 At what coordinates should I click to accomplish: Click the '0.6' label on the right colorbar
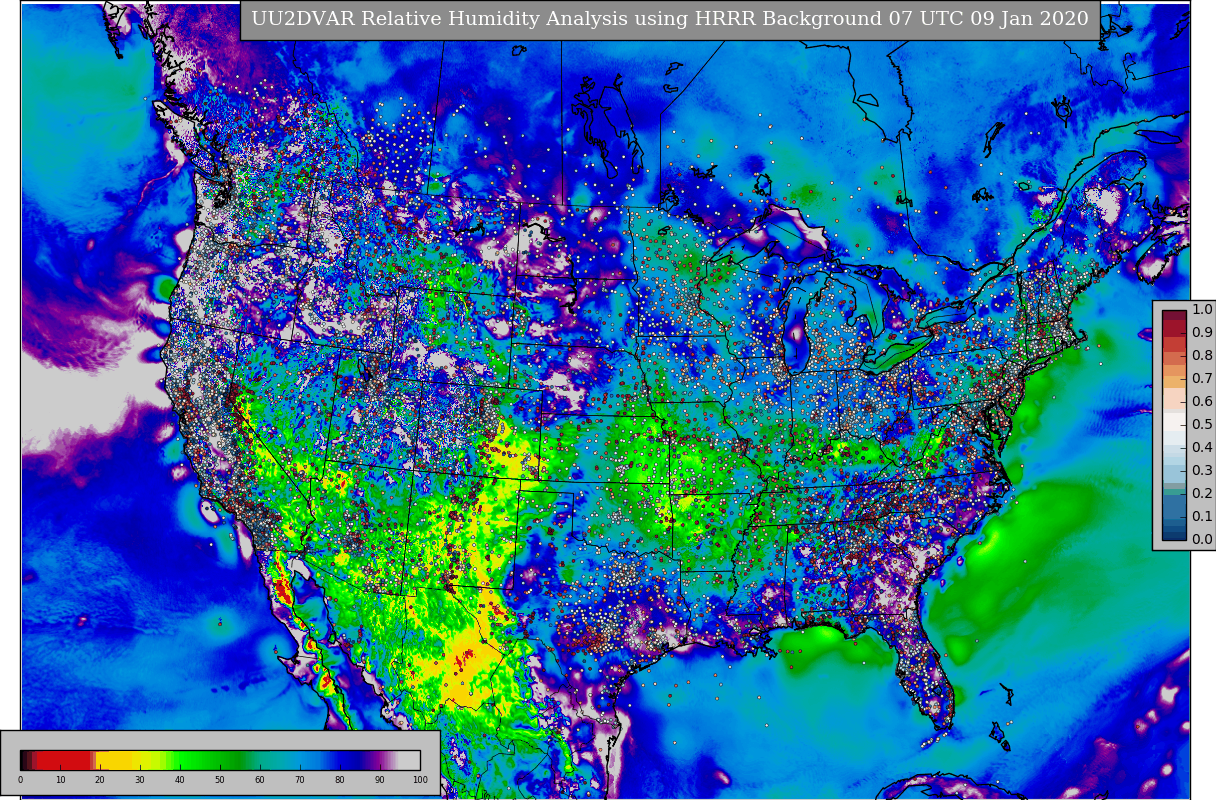[x=1202, y=402]
